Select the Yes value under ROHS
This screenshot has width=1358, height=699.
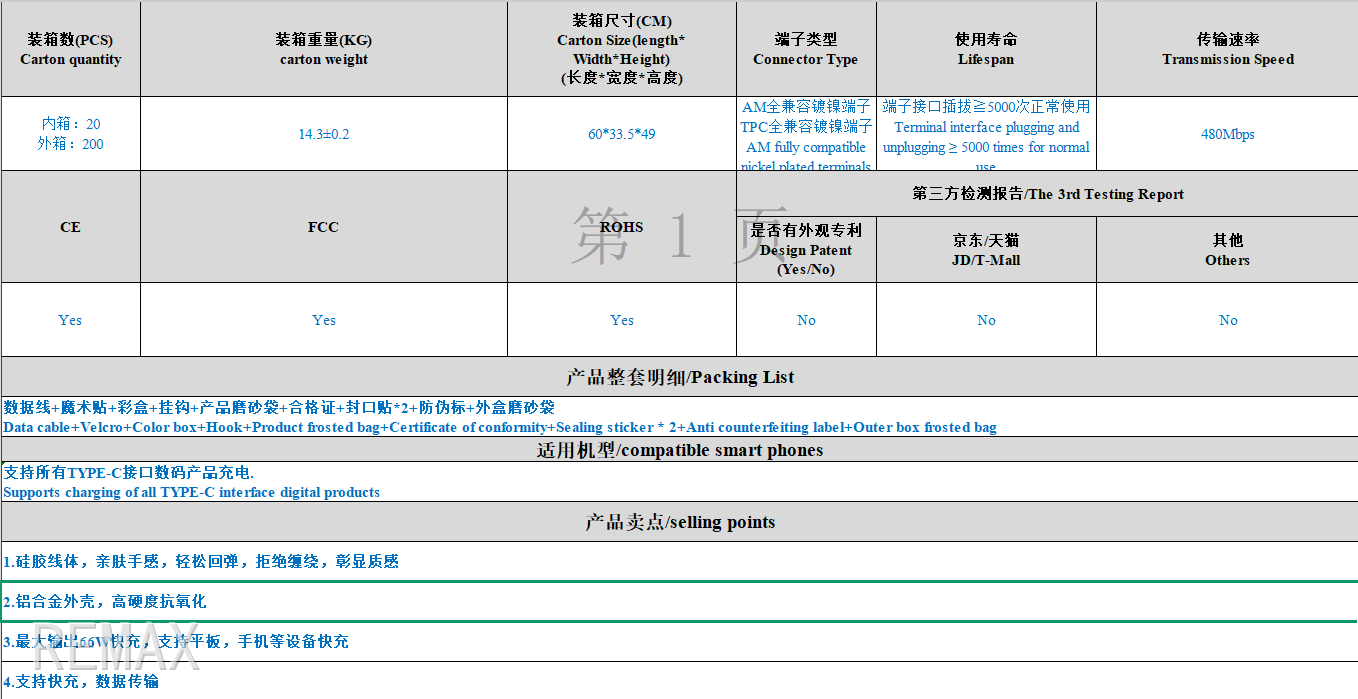(x=621, y=320)
